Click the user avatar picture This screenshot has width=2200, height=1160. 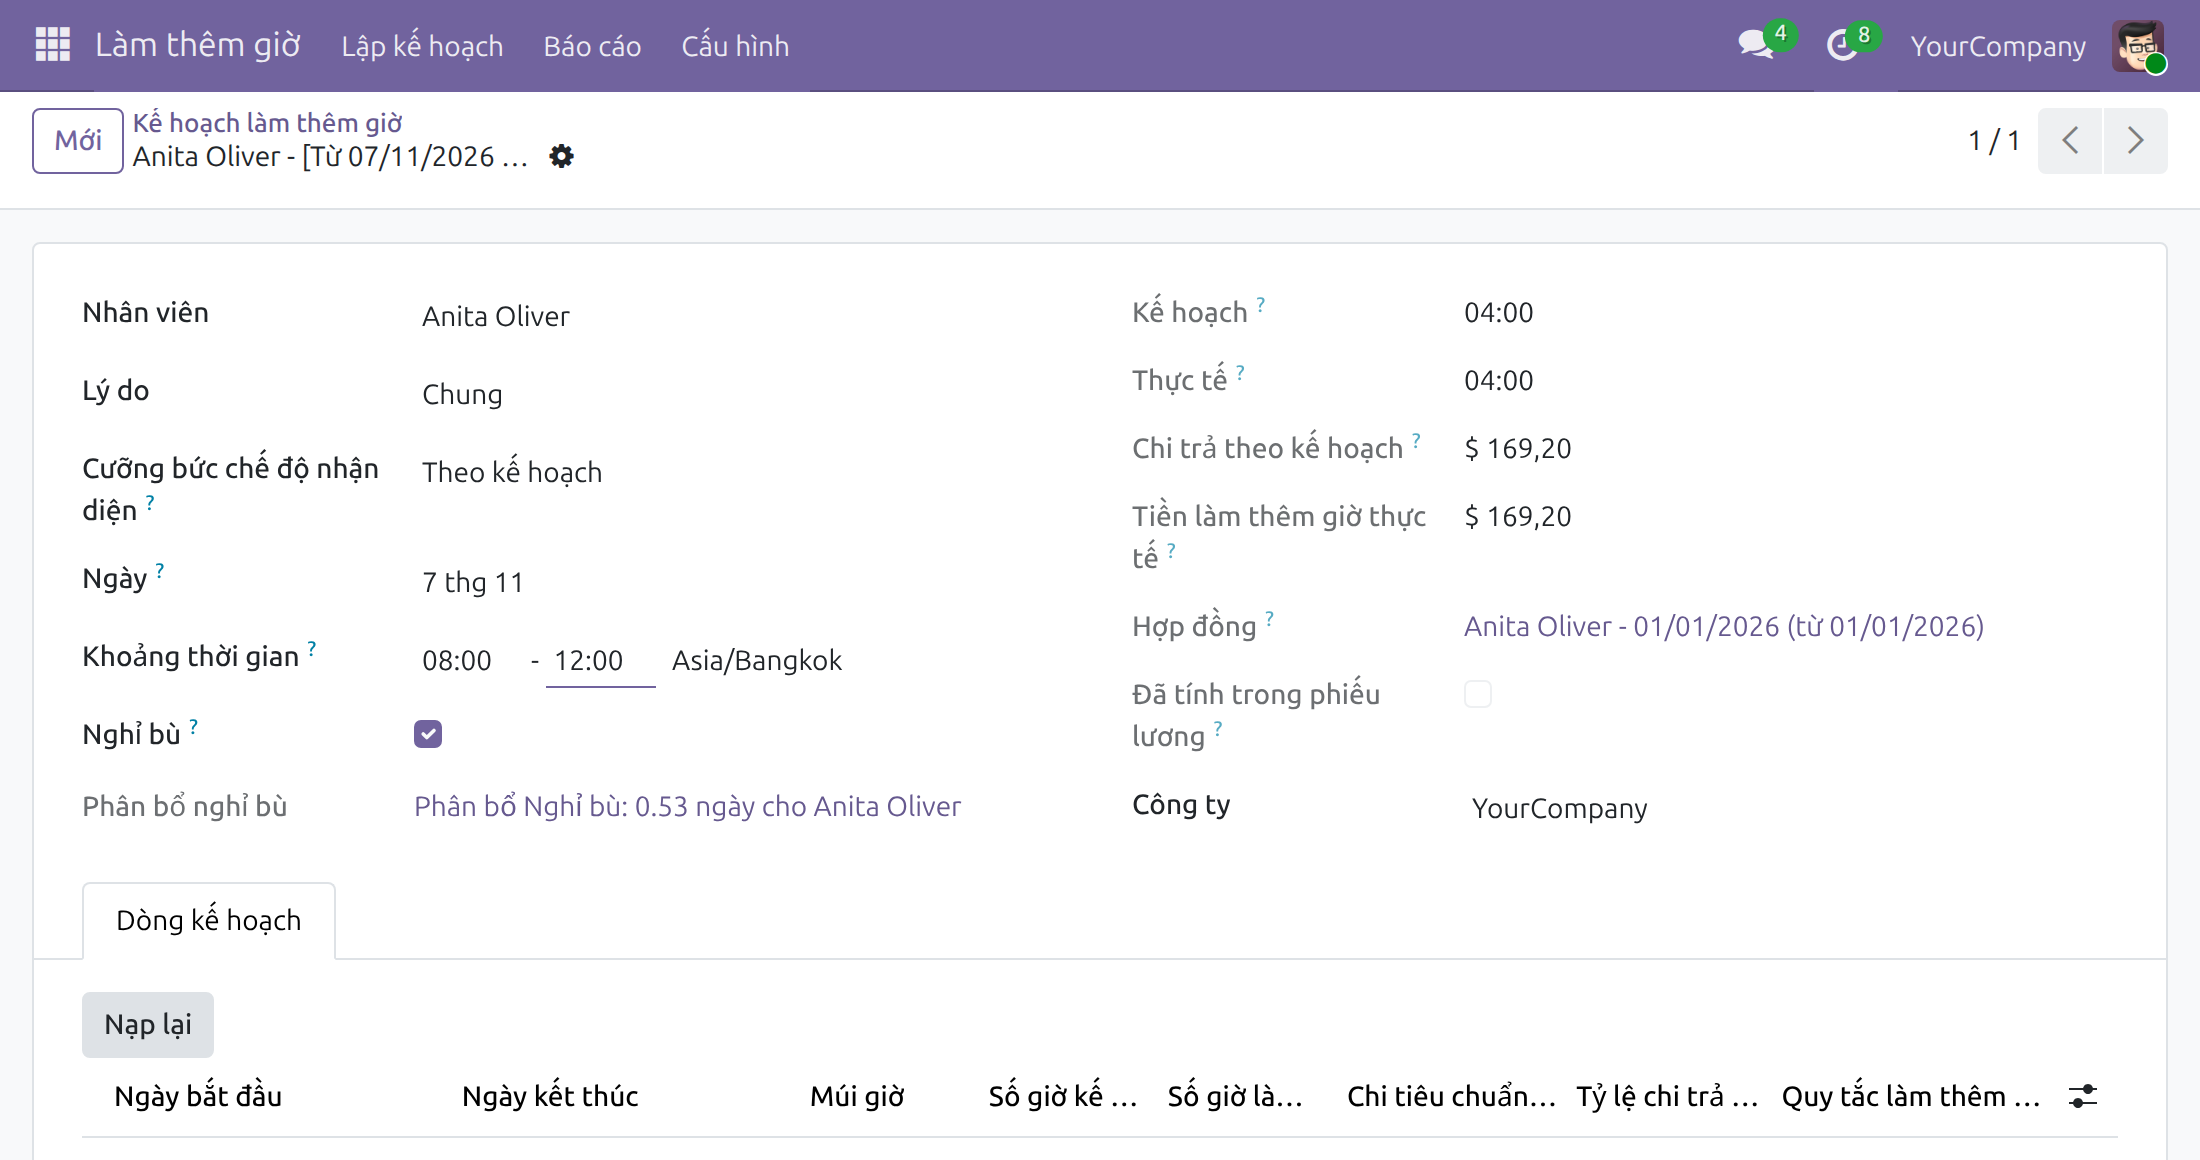[2138, 46]
